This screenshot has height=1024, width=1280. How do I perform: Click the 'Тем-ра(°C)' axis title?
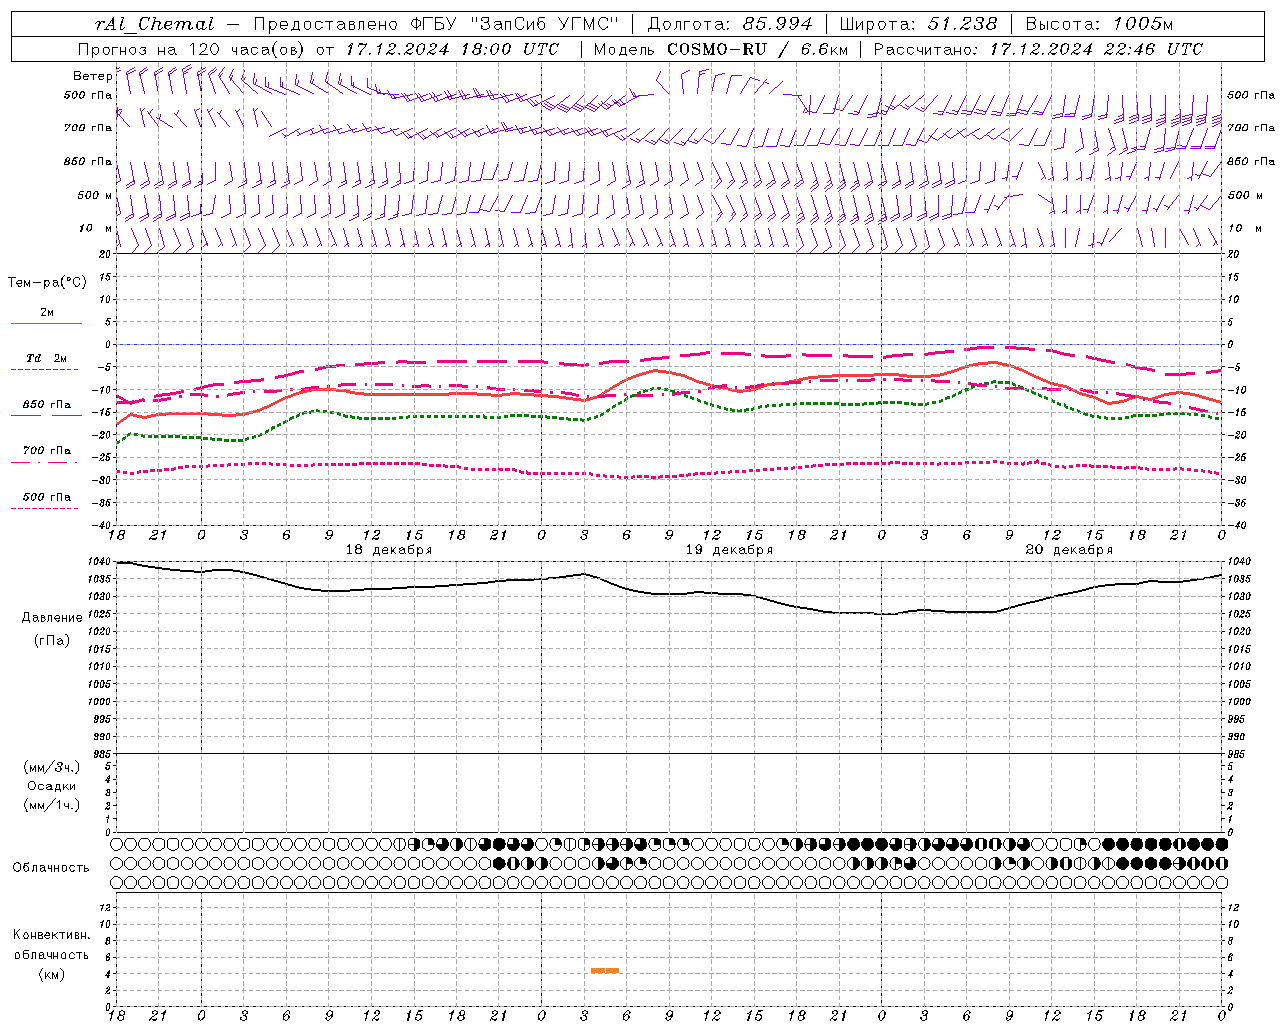pyautogui.click(x=47, y=283)
